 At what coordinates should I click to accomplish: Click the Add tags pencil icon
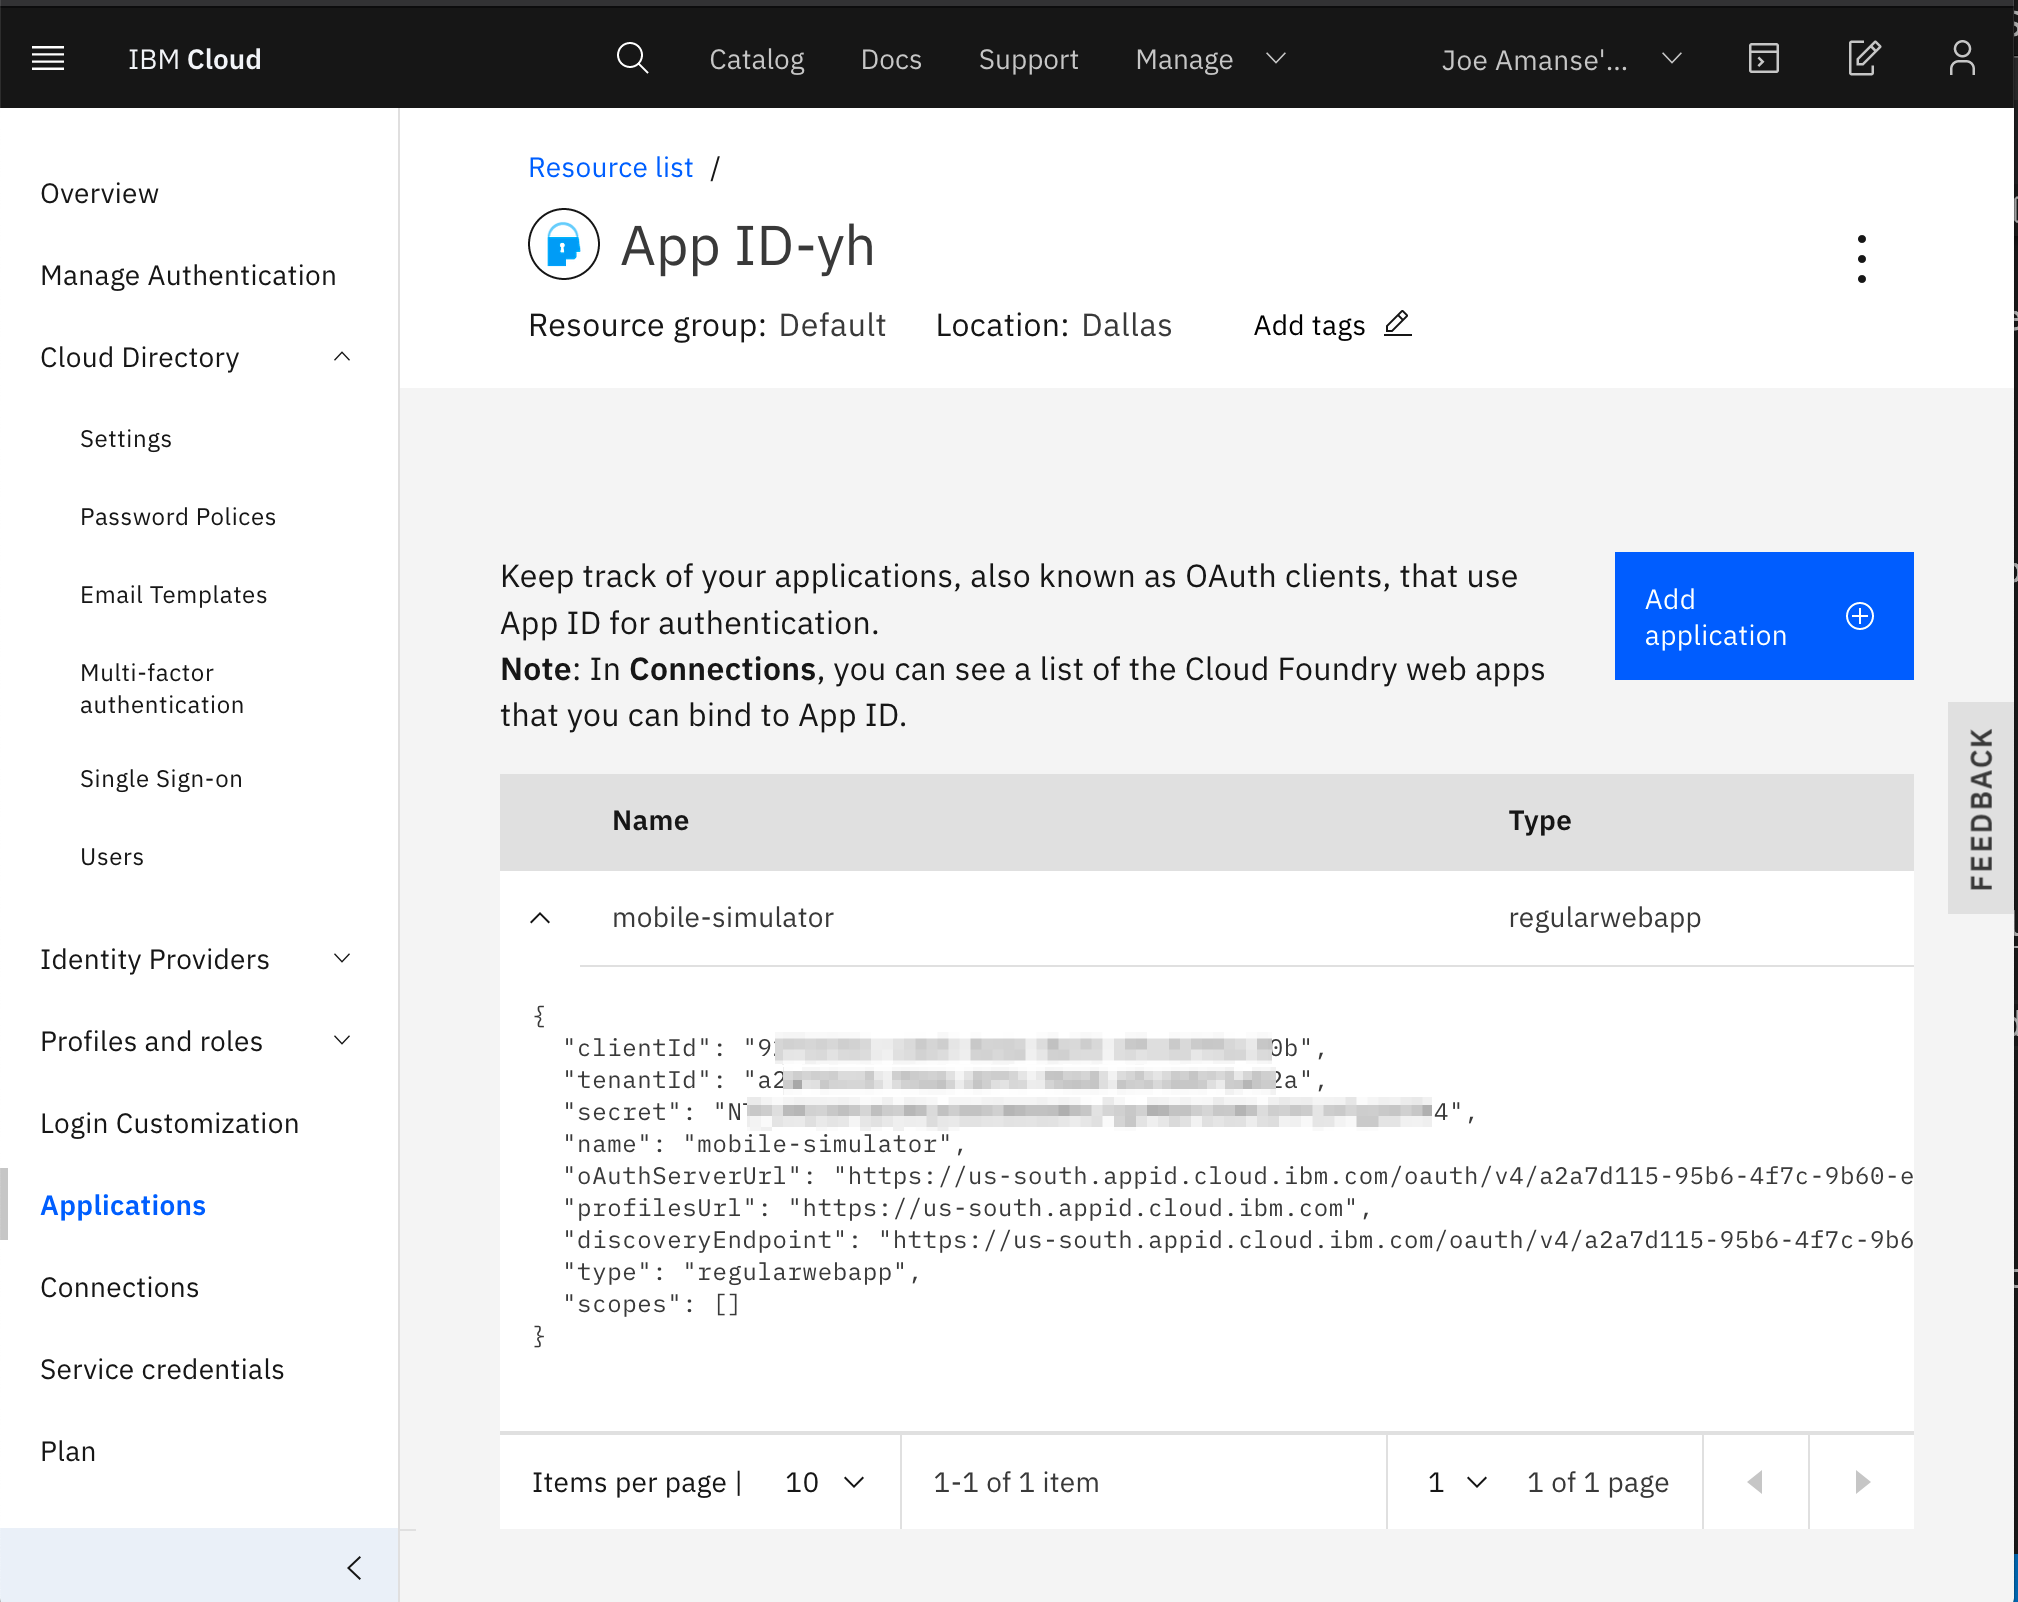pyautogui.click(x=1398, y=323)
